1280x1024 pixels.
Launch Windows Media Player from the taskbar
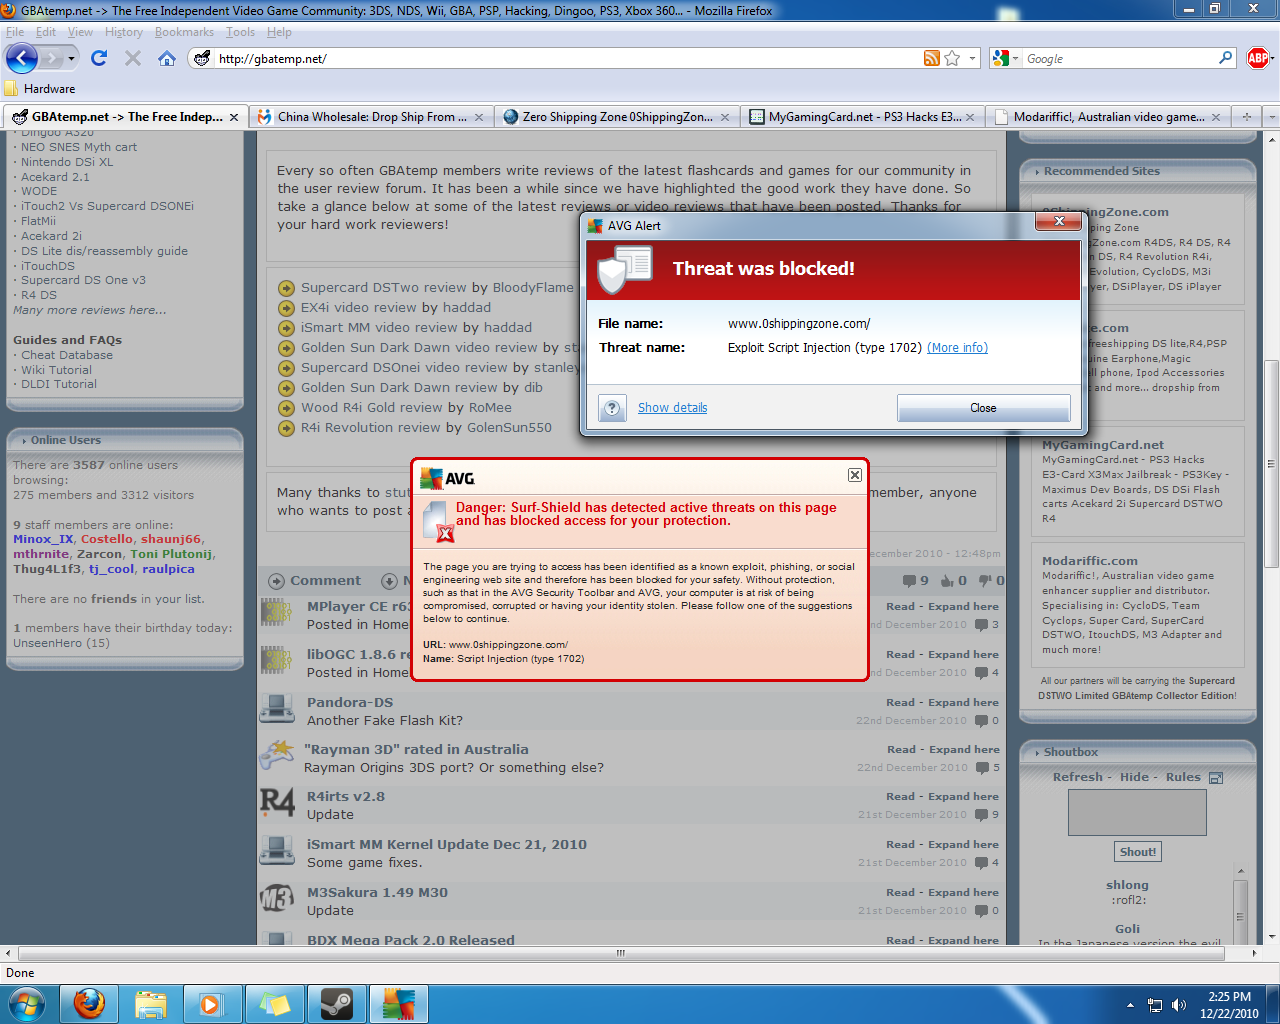click(212, 1003)
